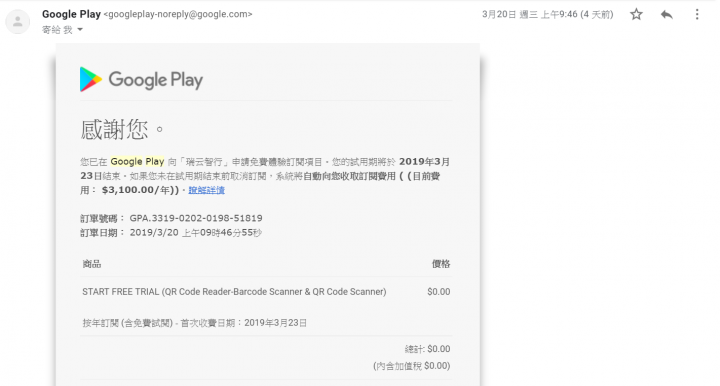
Task: Click the START FREE TRIAL product line
Action: 234,291
